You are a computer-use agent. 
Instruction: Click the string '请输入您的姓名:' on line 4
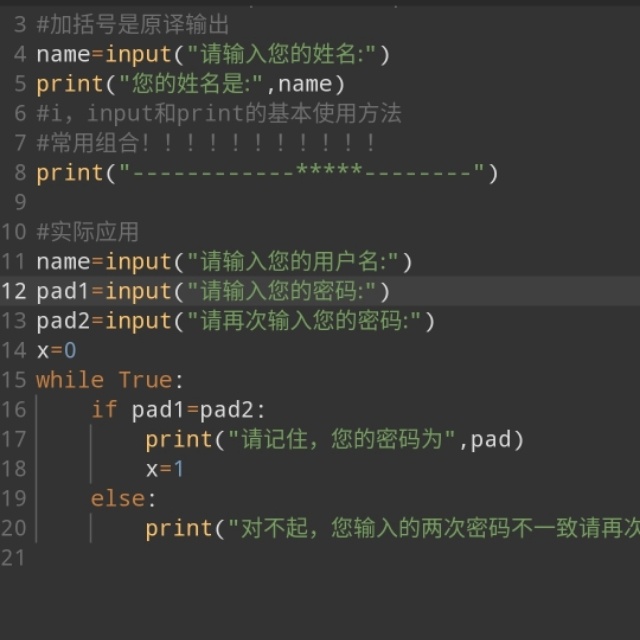pos(277,54)
